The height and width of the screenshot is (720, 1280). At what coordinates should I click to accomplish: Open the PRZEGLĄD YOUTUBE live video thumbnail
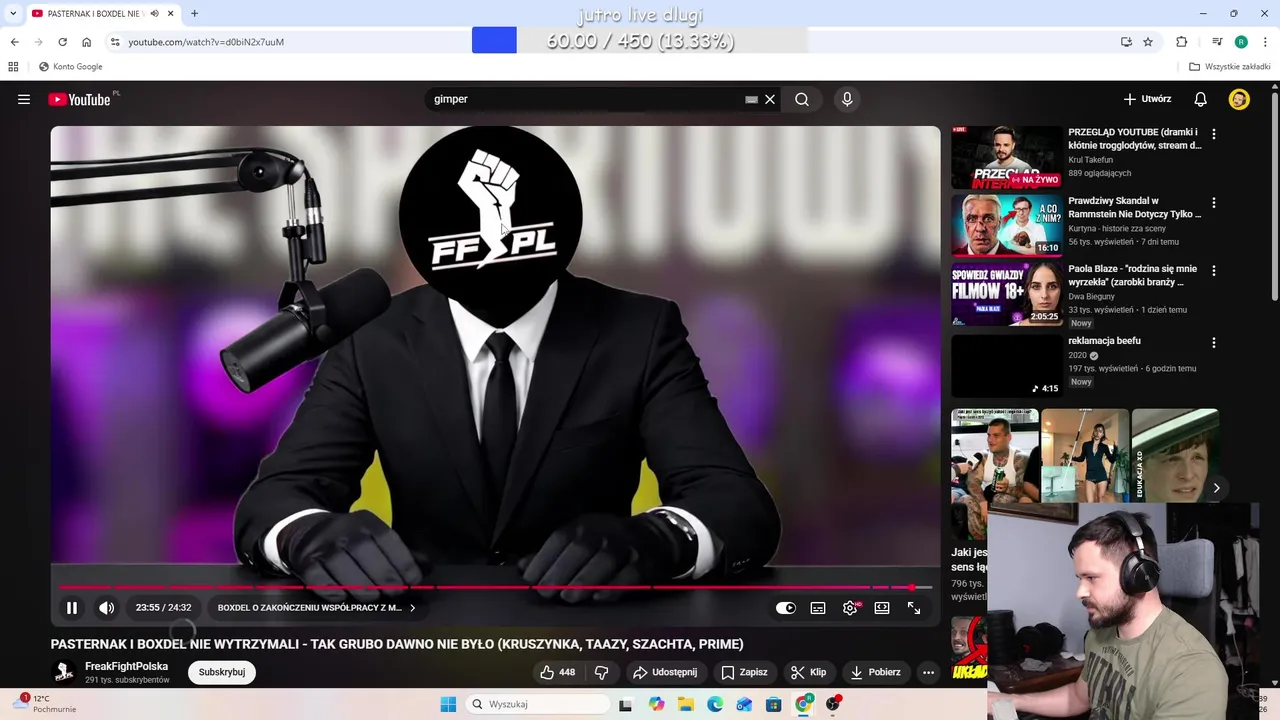pos(1006,157)
